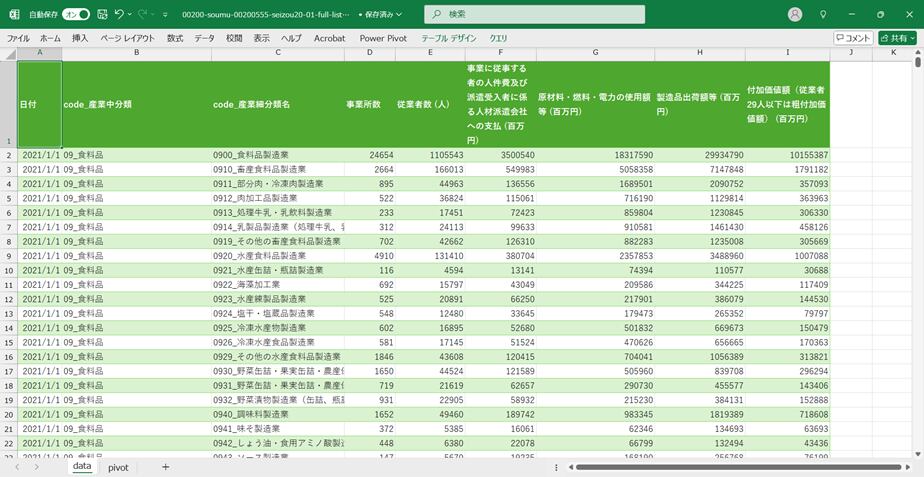Click the Excel app icon in title bar
The width and height of the screenshot is (924, 477).
pyautogui.click(x=14, y=14)
